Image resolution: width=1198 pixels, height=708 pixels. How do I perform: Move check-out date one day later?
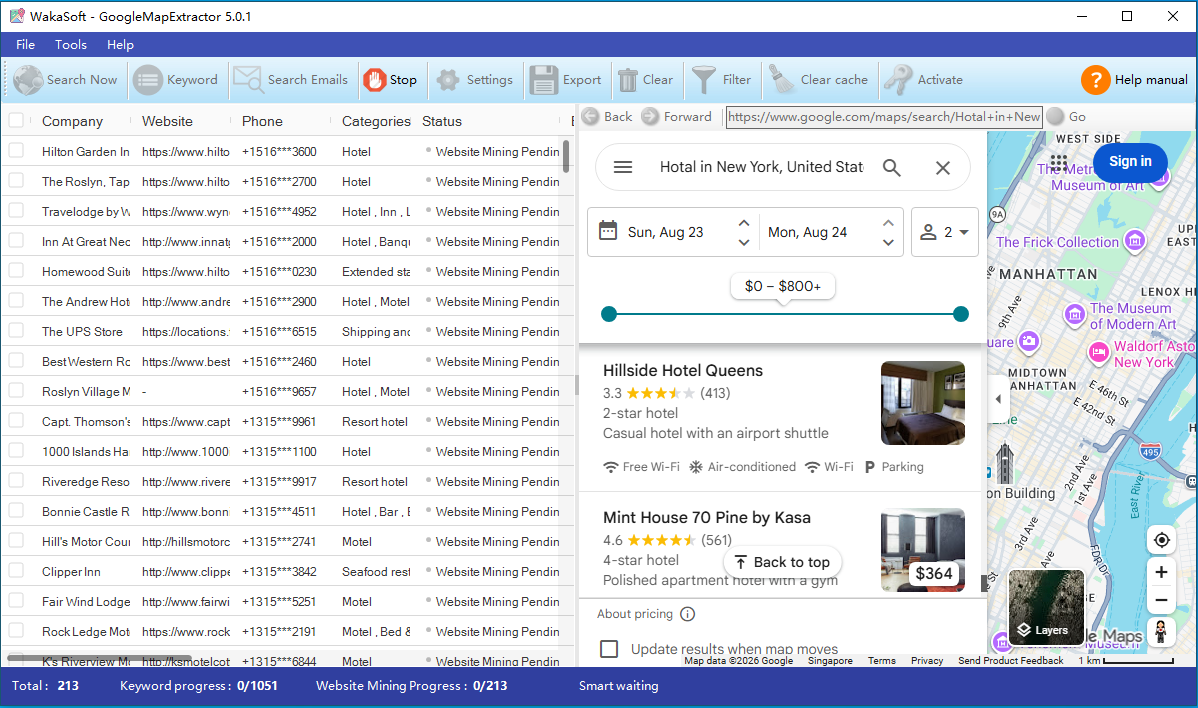(x=888, y=222)
